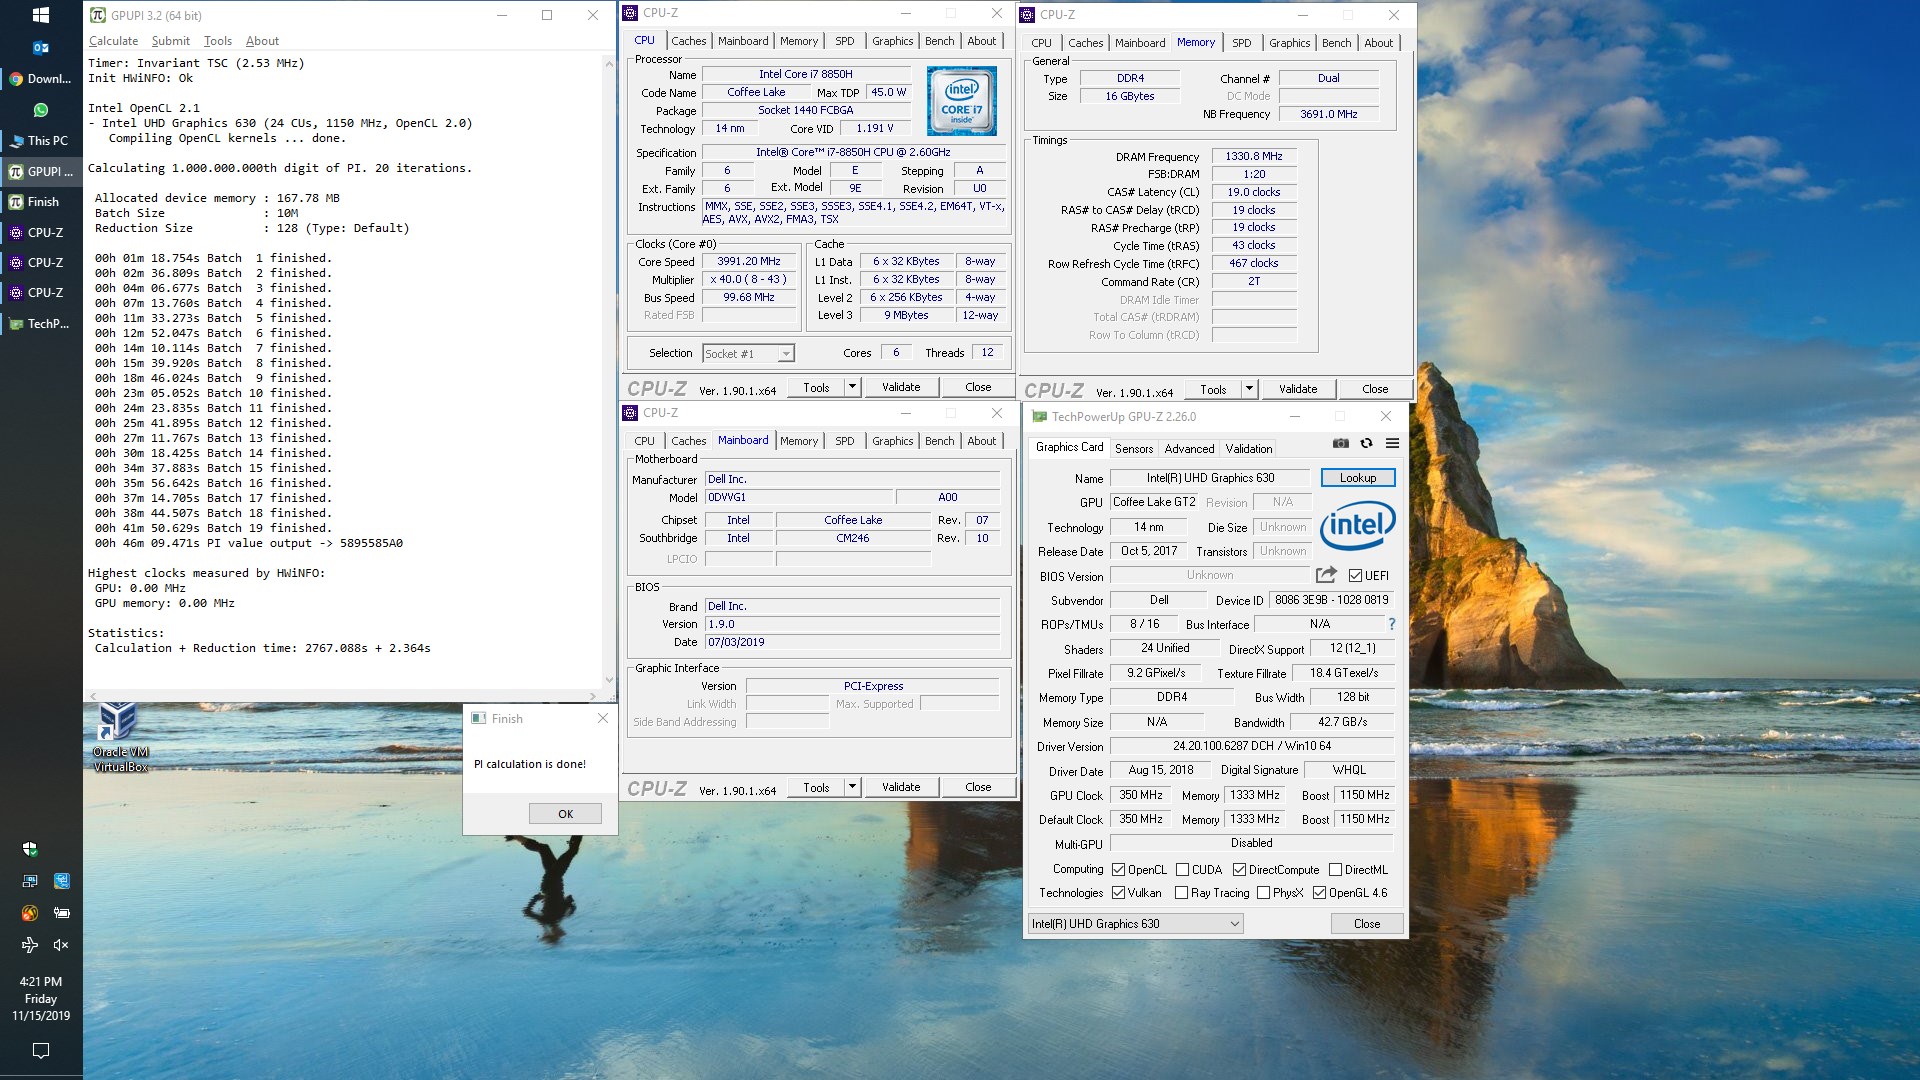Switch to the Chrome Downloads taskbar entry
Screen dimensions: 1920x1080
[x=41, y=78]
